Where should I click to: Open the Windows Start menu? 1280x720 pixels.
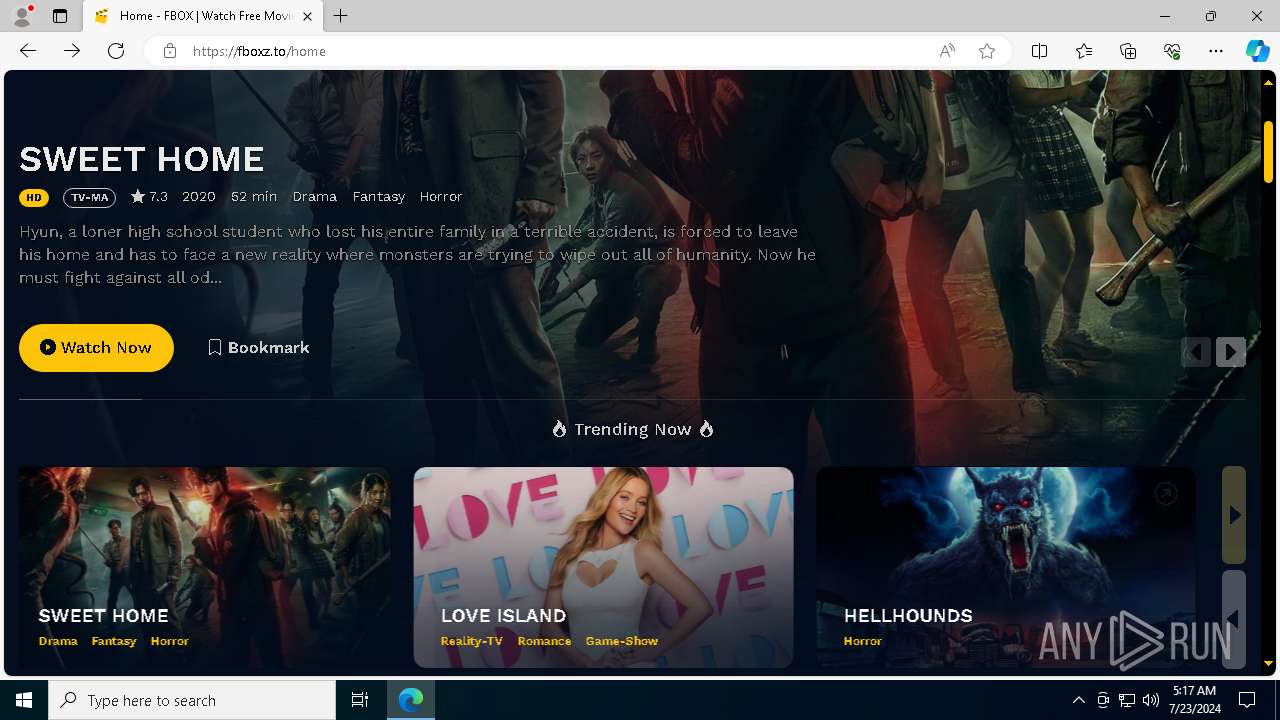pos(24,700)
